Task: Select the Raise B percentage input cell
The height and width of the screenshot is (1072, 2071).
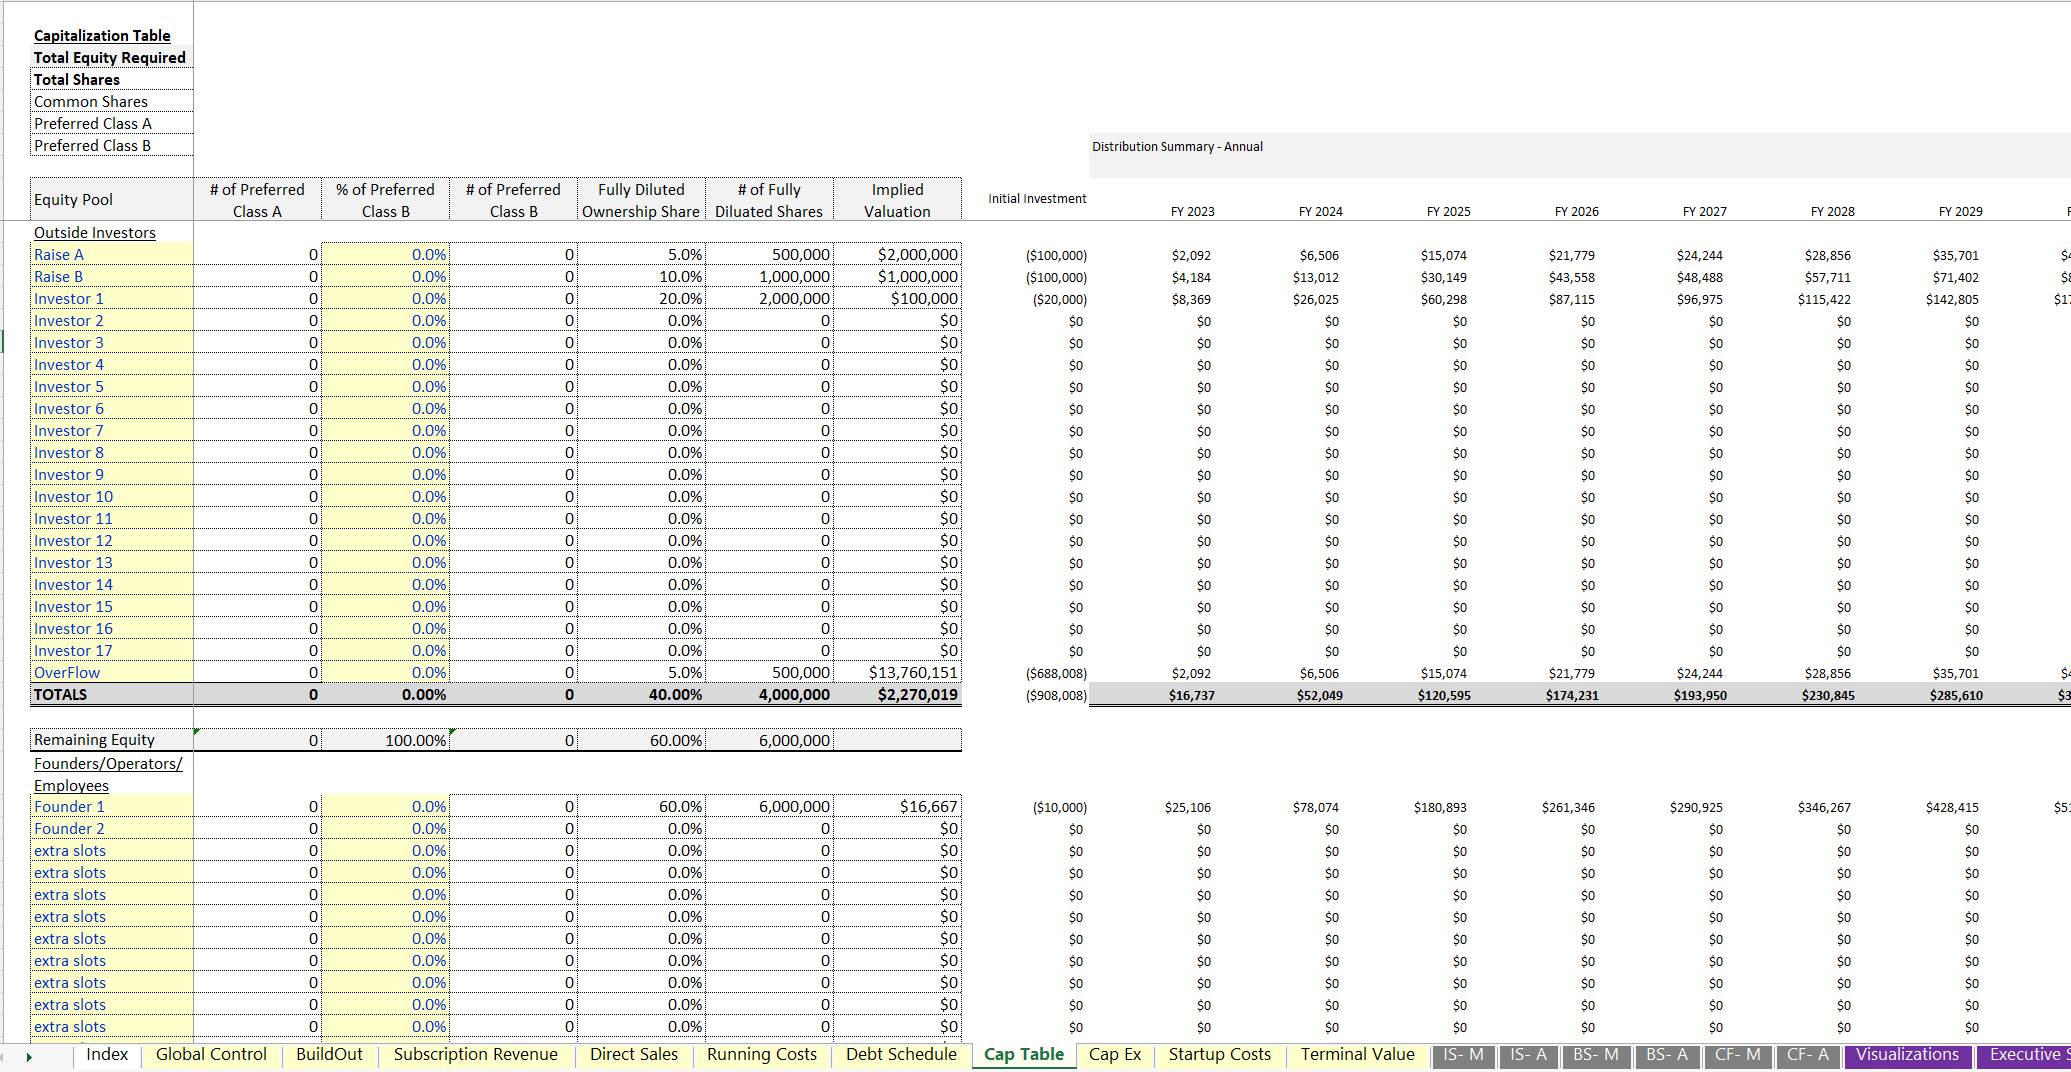Action: (386, 276)
